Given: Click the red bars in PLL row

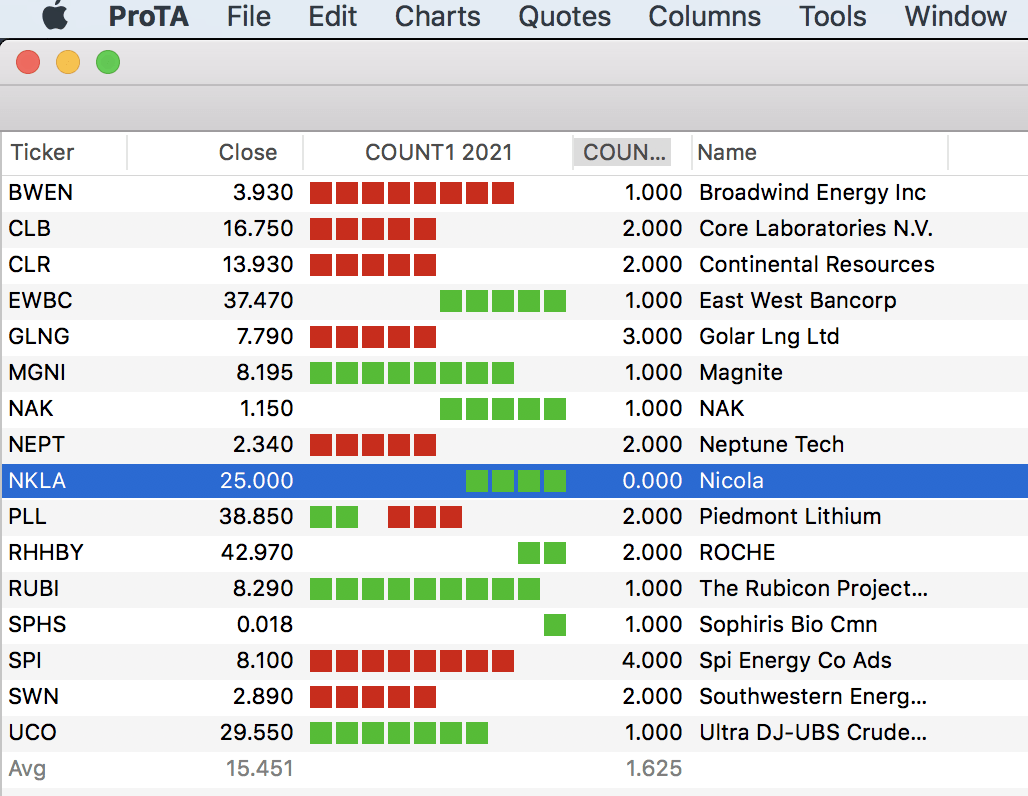Looking at the screenshot, I should coord(425,517).
